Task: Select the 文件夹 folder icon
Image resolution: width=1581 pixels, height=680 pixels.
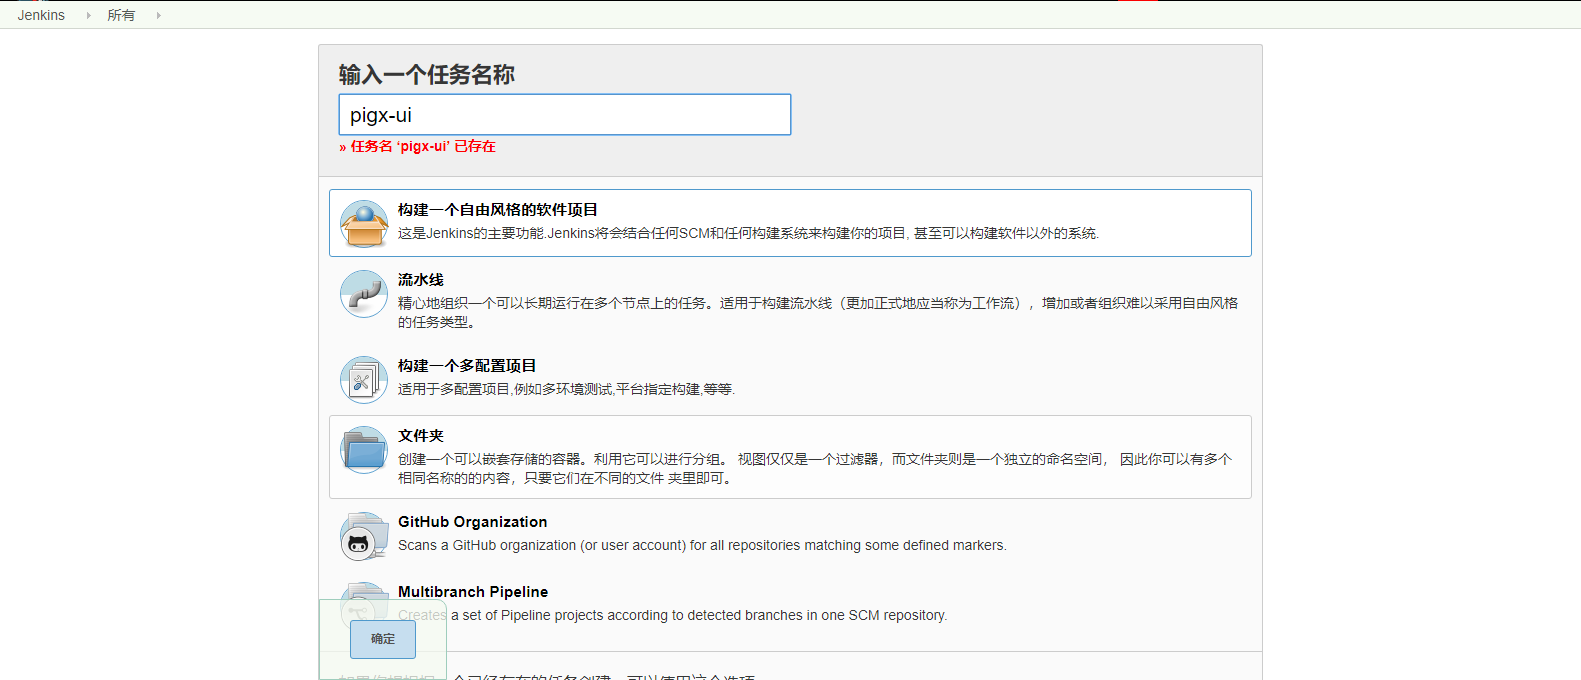Action: (364, 450)
